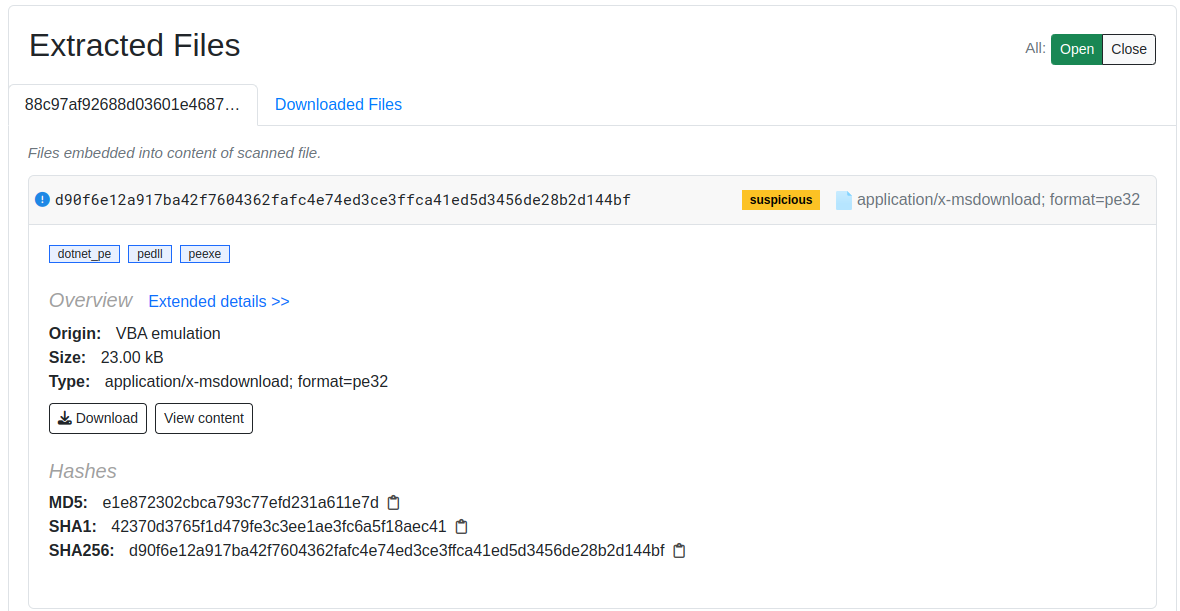Viewport: 1180px width, 611px height.
Task: Select the dotnet_pe tag
Action: pos(84,254)
